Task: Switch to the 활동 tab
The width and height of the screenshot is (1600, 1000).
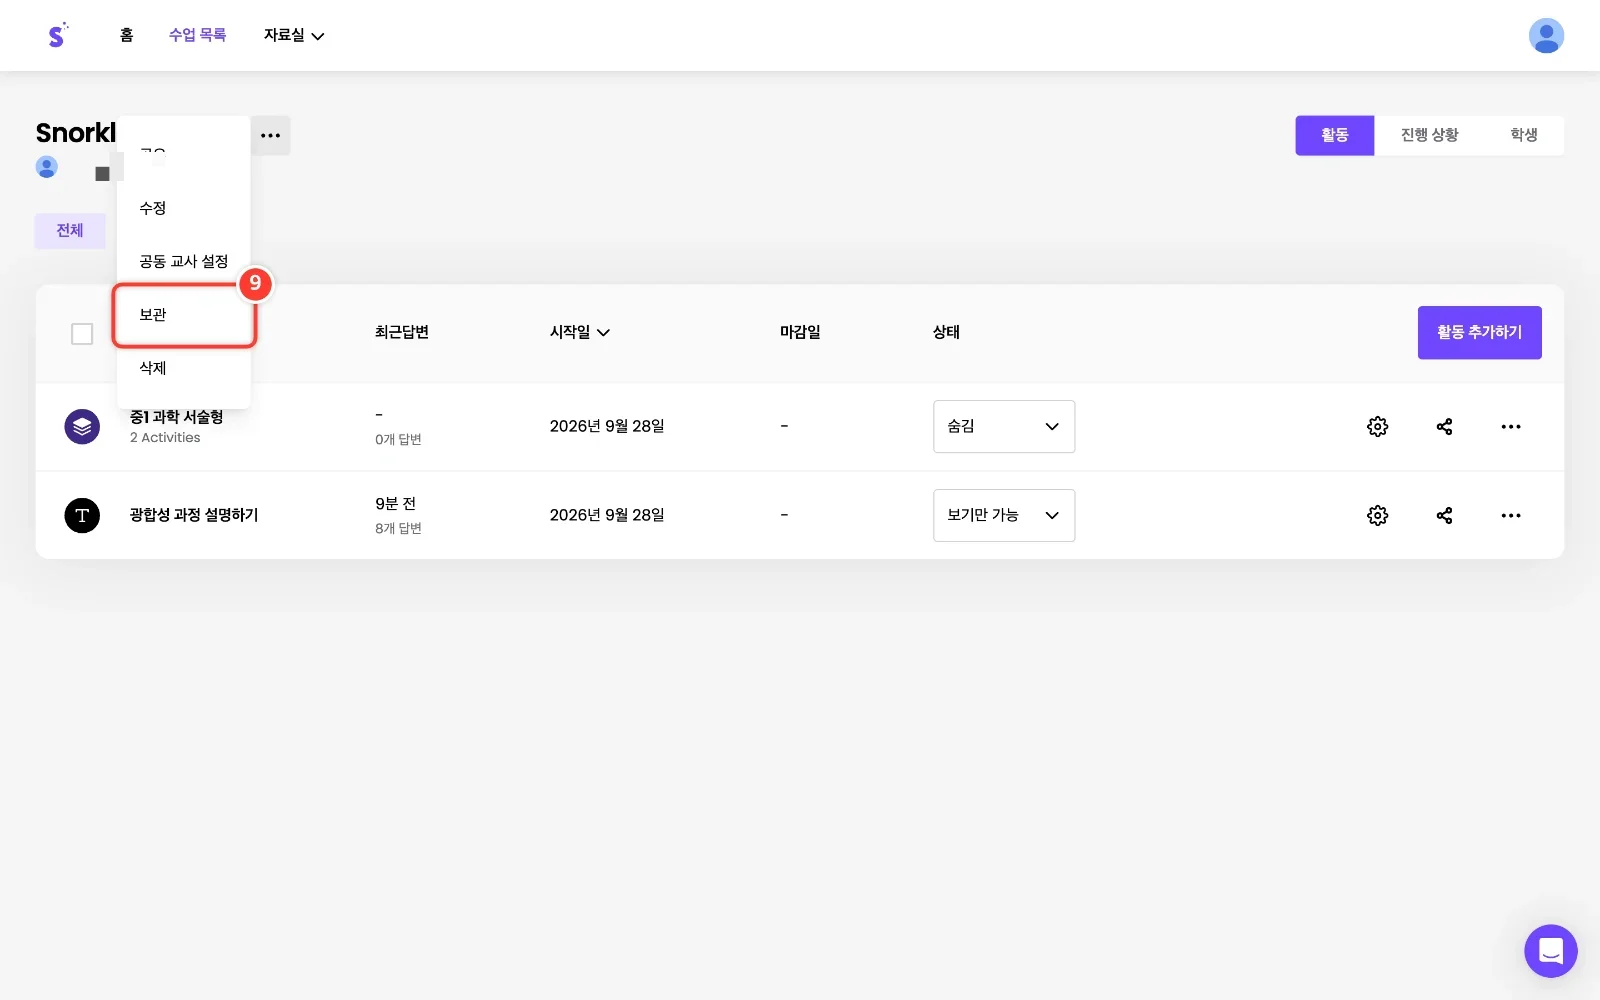Action: coord(1334,135)
